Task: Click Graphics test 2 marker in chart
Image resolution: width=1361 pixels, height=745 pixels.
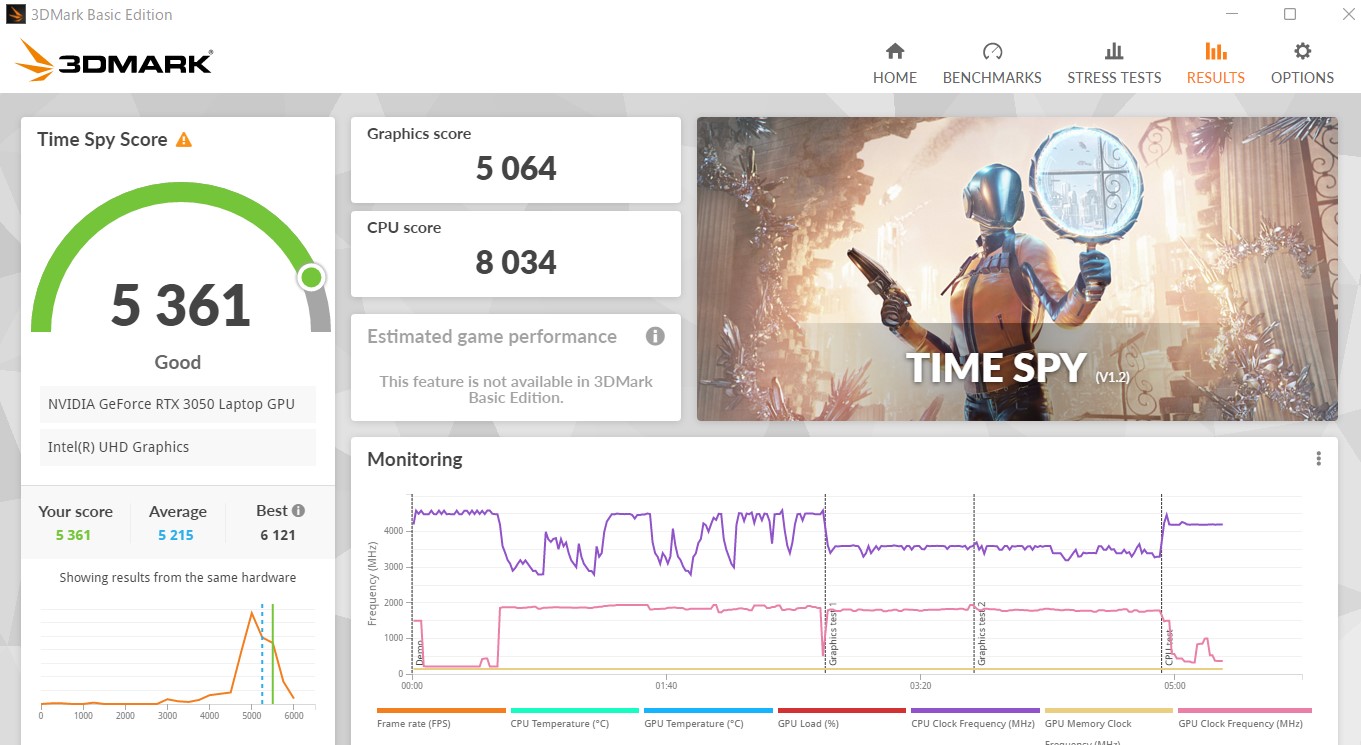Action: pos(982,635)
